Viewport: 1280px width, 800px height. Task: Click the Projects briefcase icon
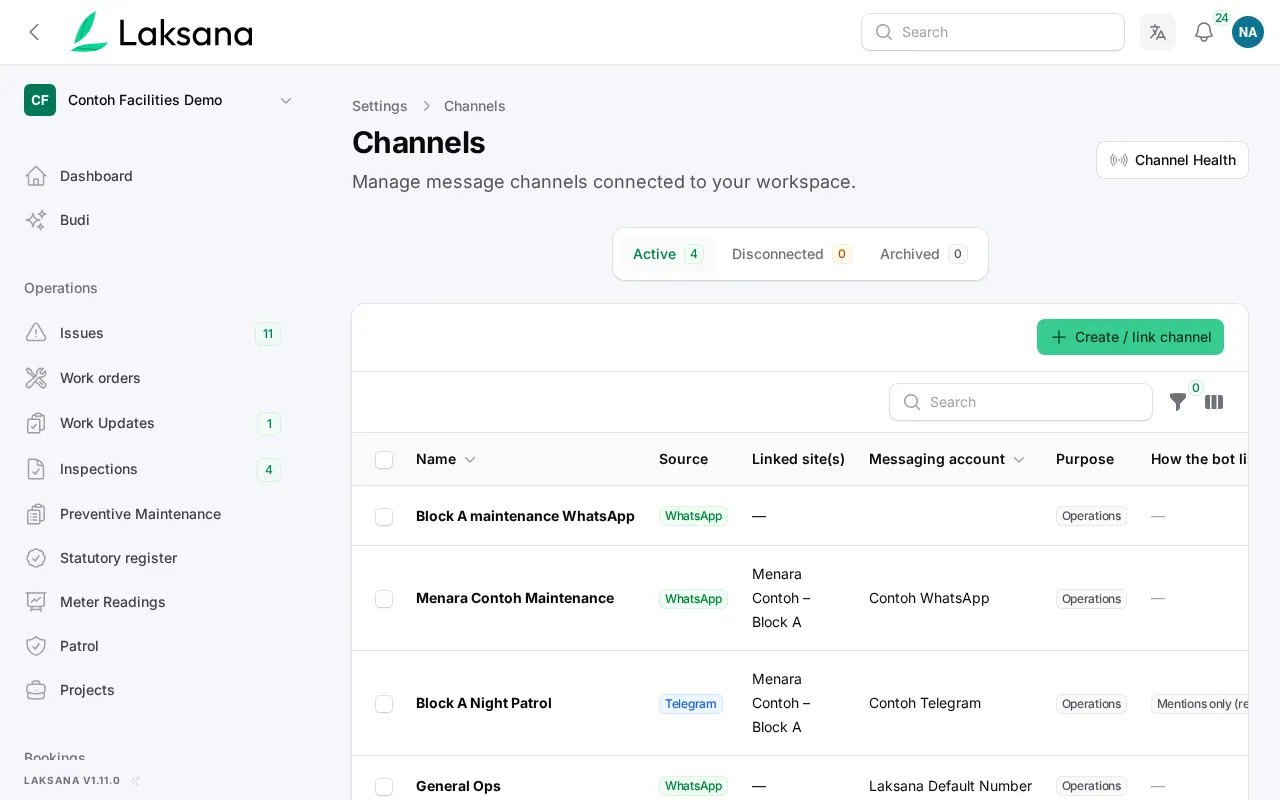(x=36, y=690)
